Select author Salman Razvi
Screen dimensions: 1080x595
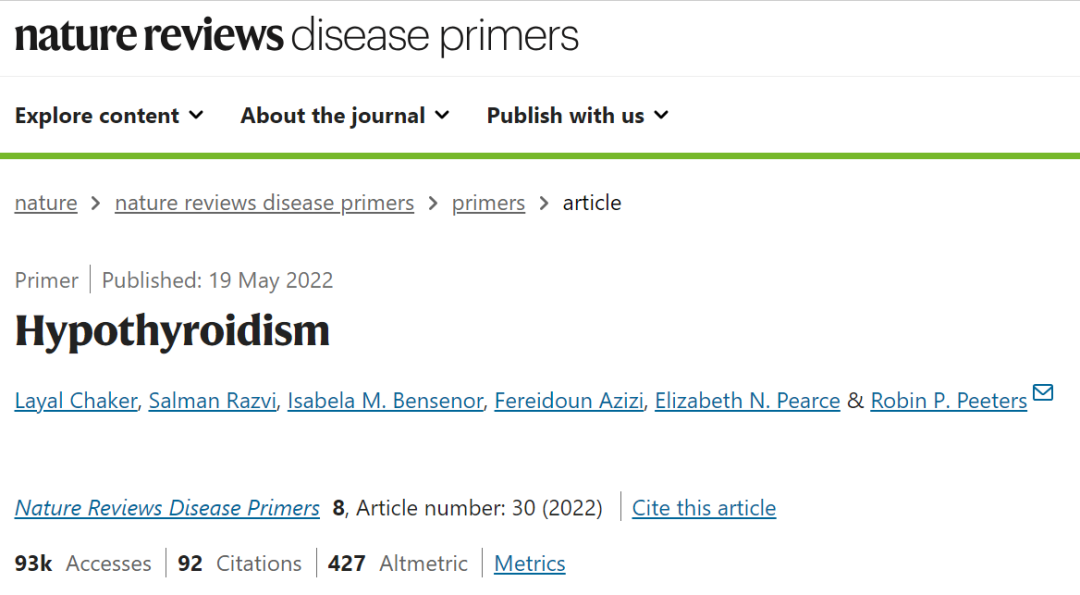tap(212, 401)
